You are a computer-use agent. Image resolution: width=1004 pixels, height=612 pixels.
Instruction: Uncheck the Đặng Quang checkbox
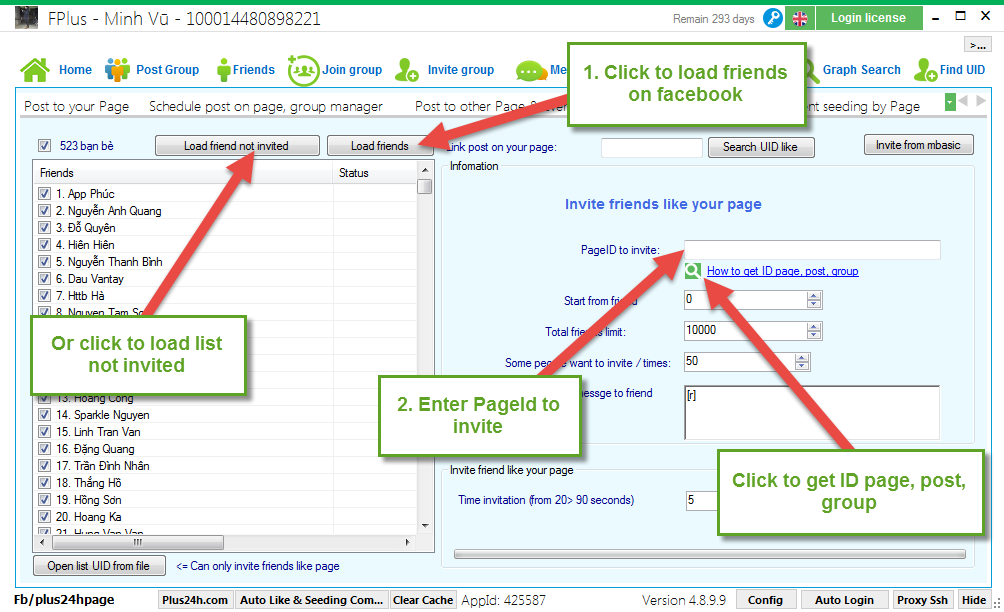44,449
